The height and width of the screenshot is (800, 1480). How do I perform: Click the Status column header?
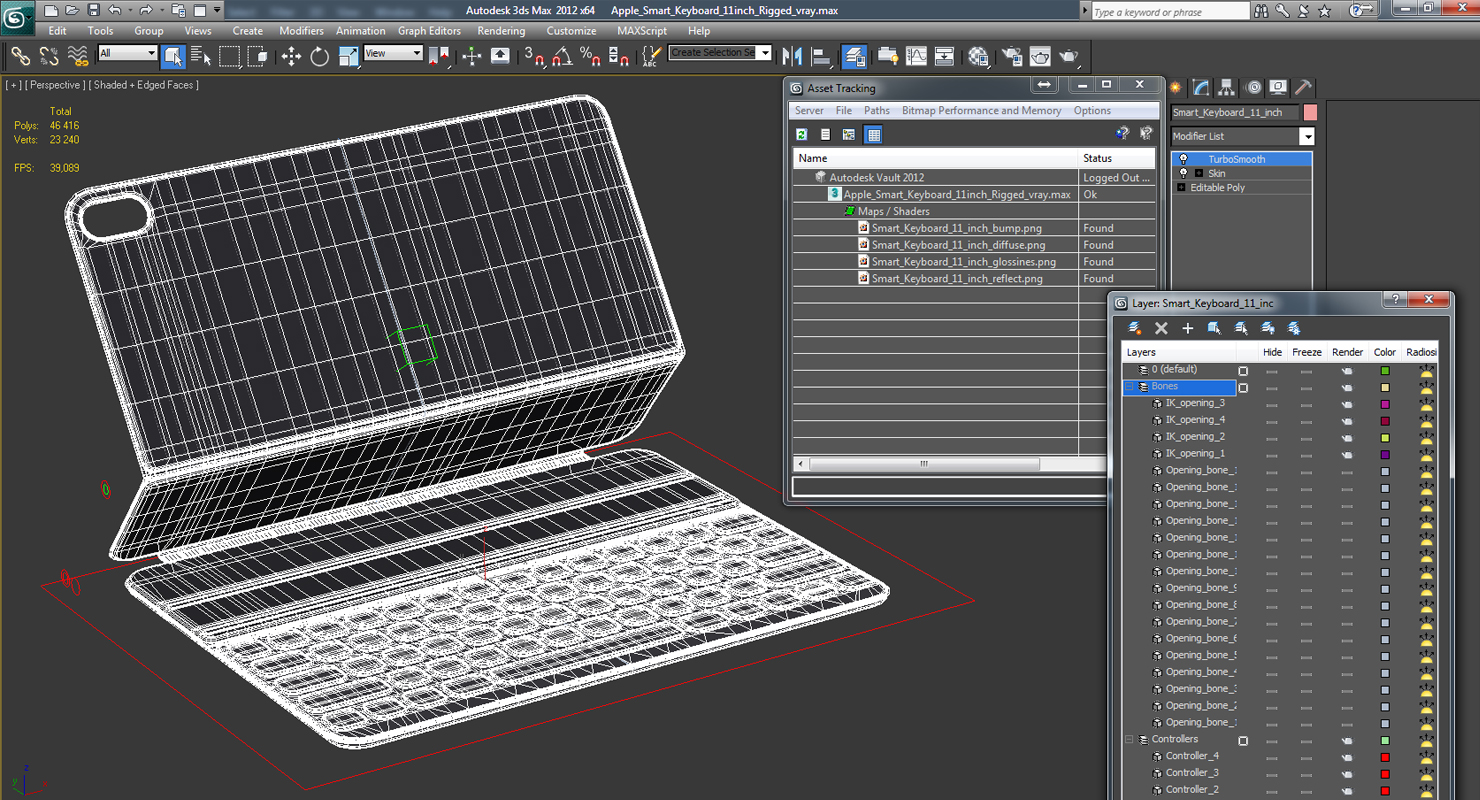pyautogui.click(x=1117, y=158)
